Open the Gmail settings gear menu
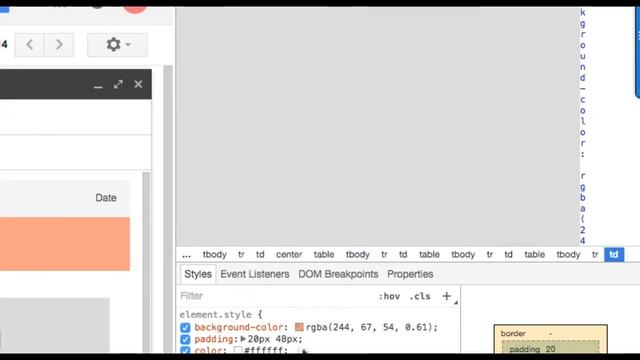 click(117, 44)
